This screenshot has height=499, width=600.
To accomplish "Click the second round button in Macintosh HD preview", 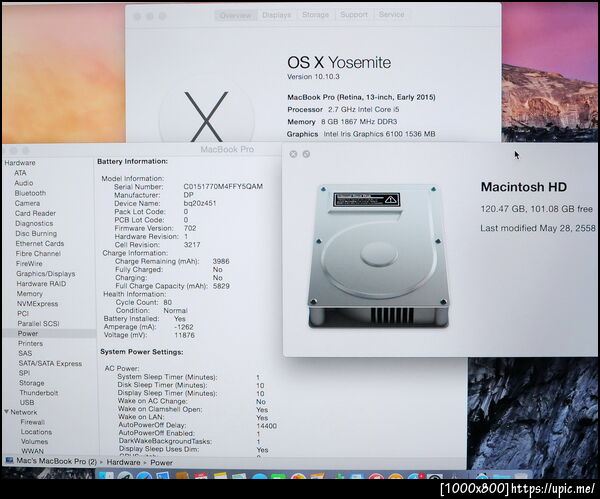I will [306, 154].
